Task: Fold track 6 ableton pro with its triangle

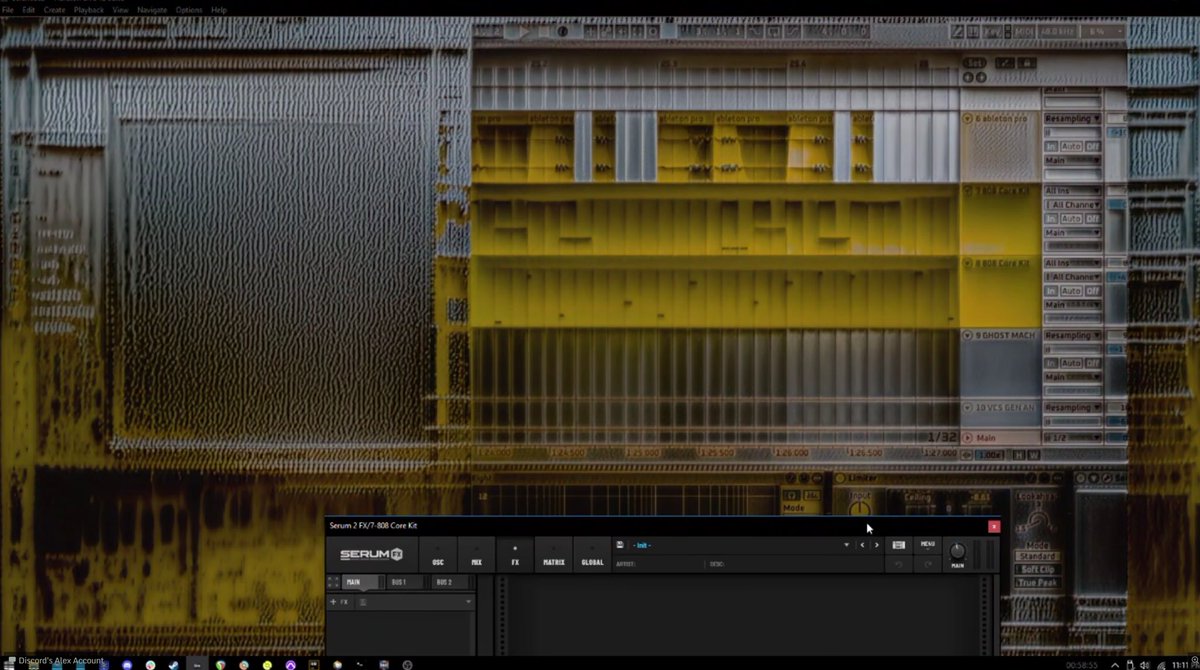Action: pos(967,118)
